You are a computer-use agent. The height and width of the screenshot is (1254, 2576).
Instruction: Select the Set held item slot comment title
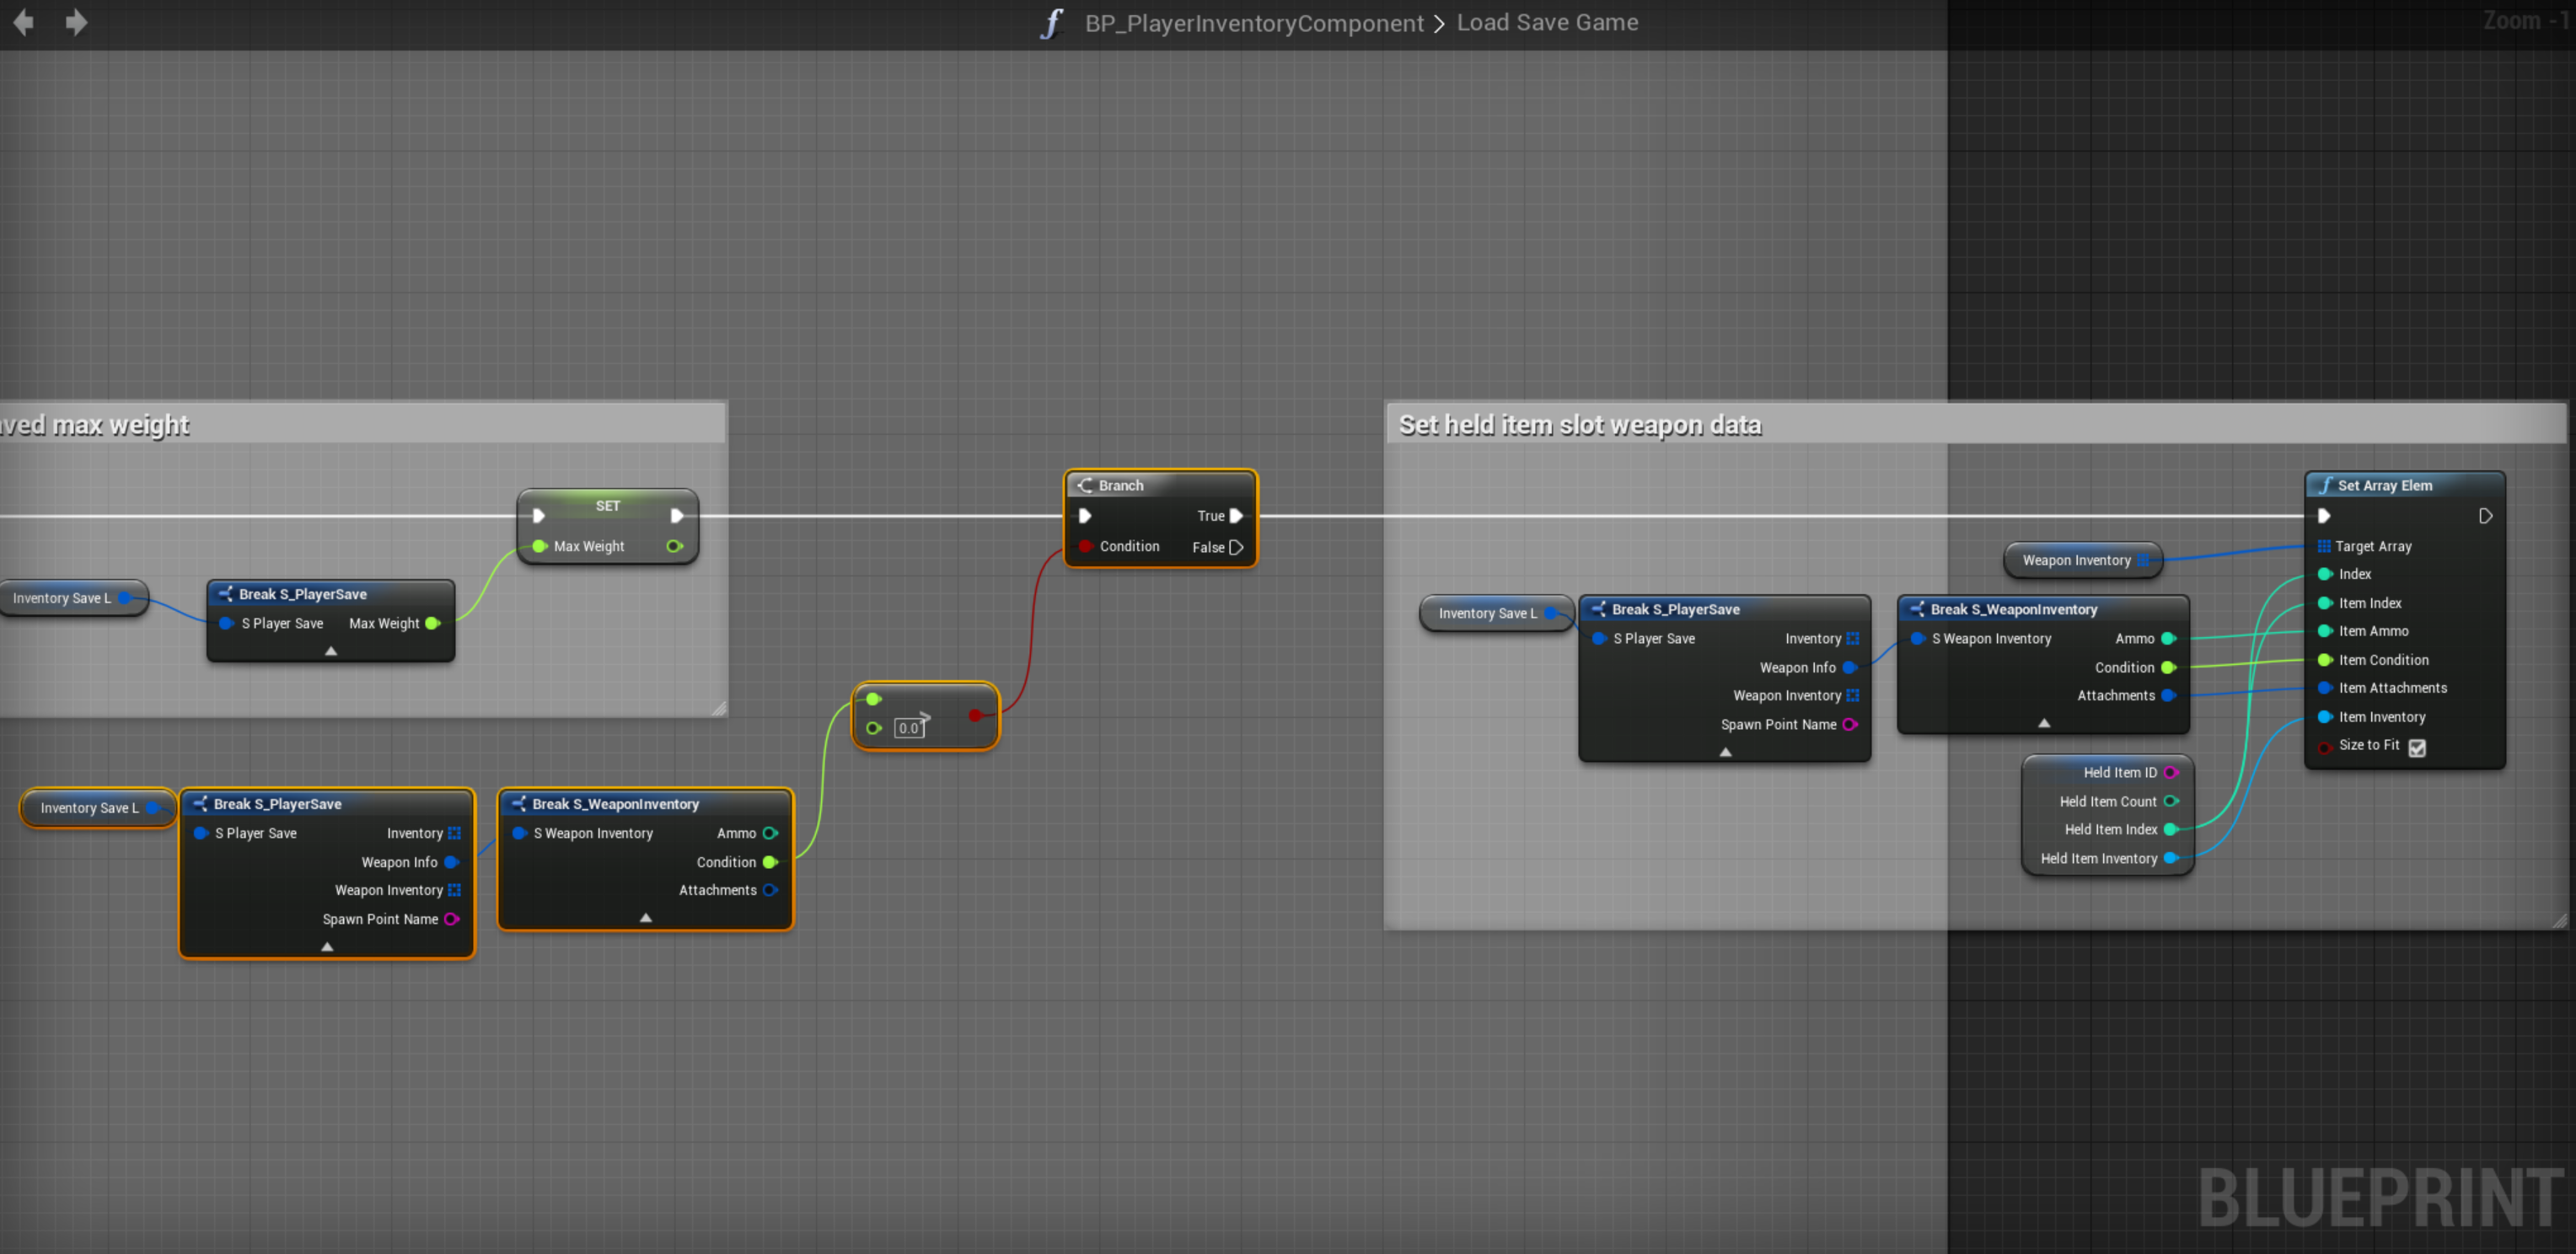tap(1580, 425)
